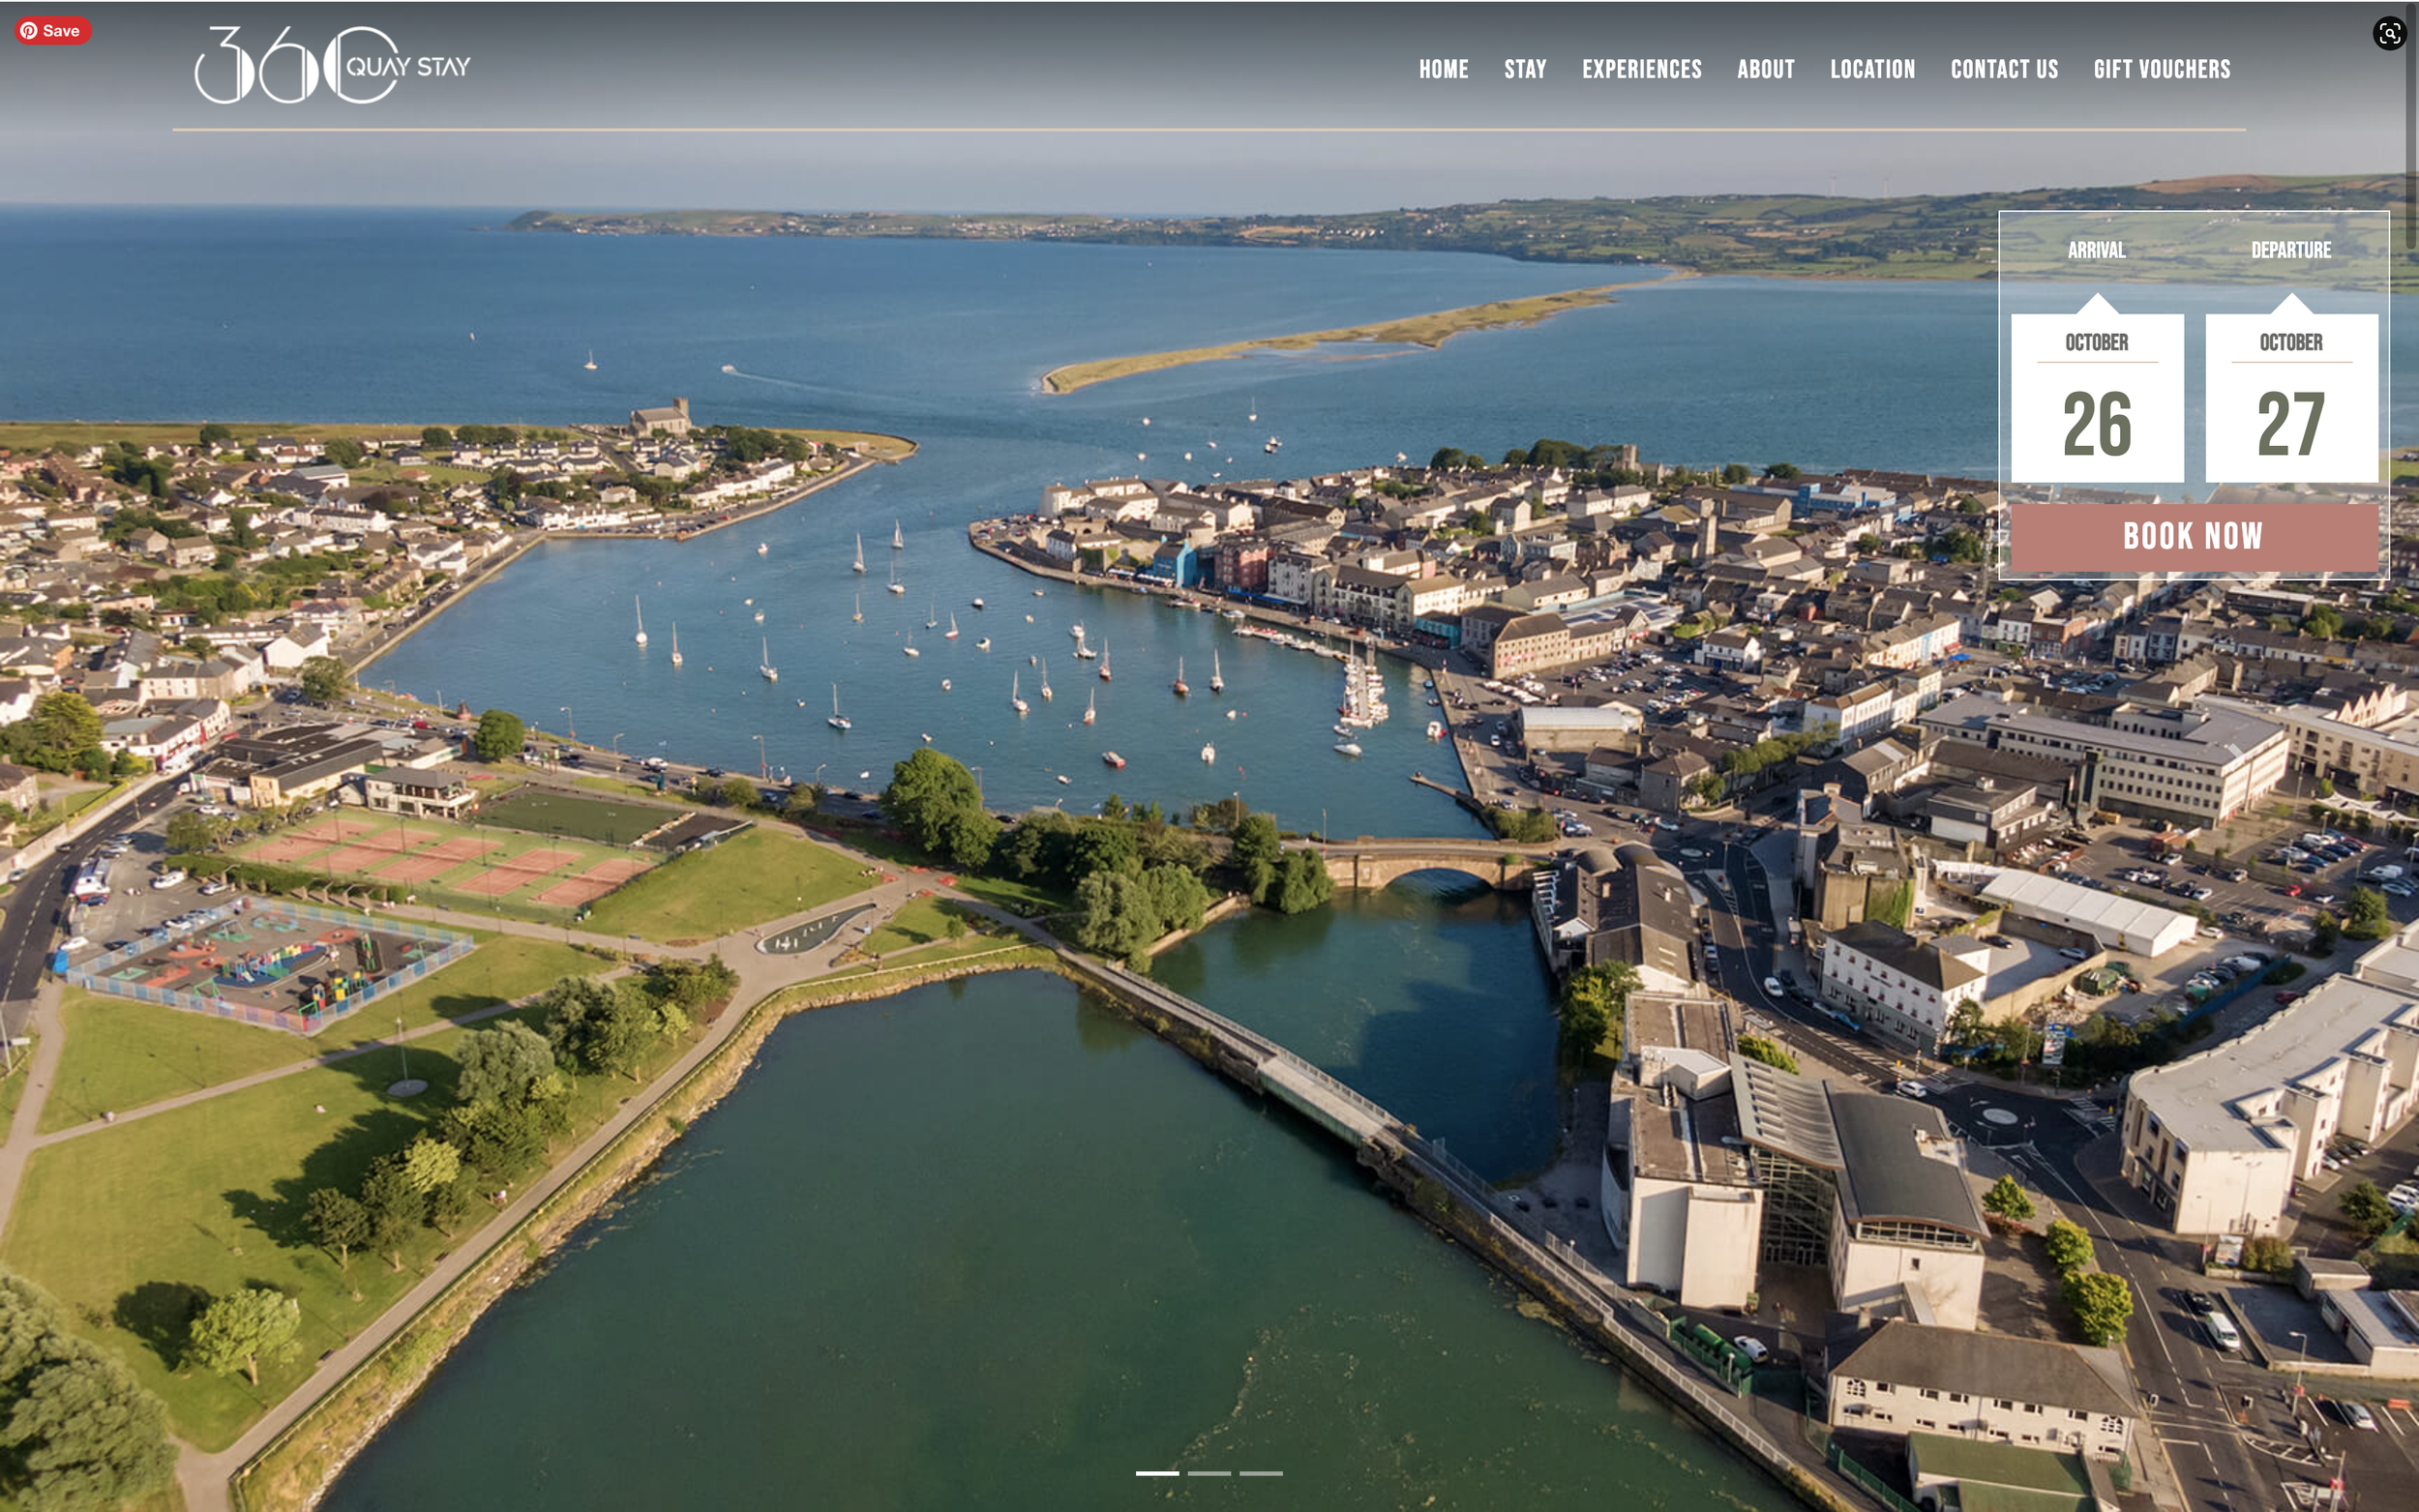
Task: Open the Stay menu item
Action: coord(1525,69)
